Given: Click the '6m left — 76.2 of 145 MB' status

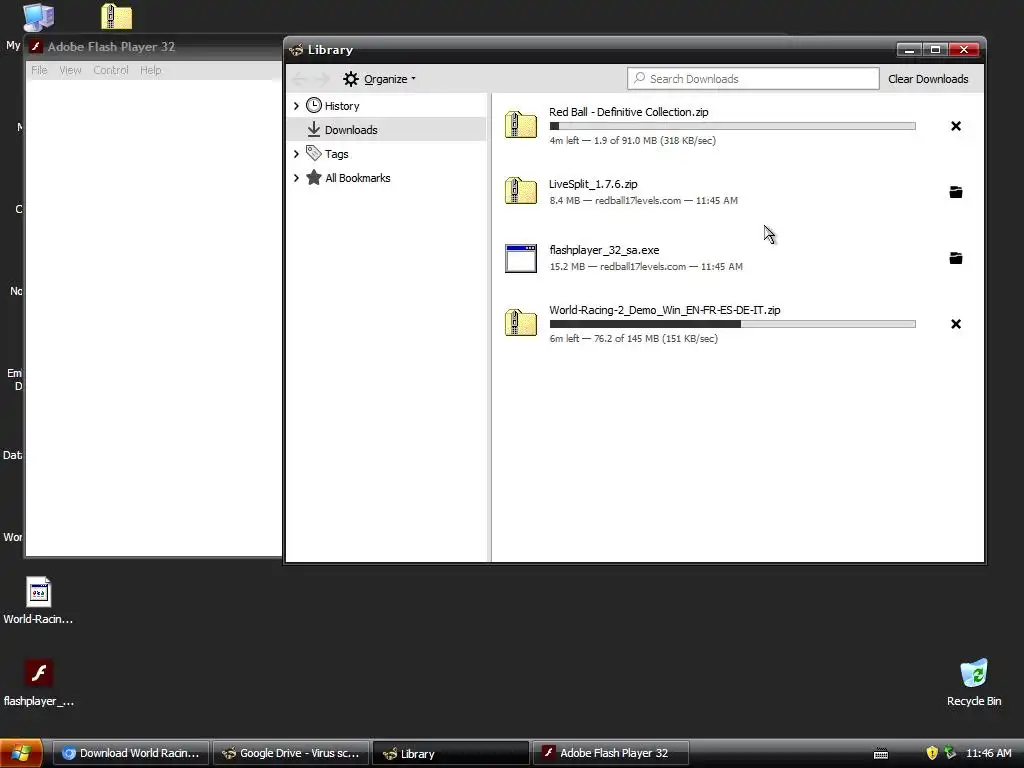Looking at the screenshot, I should (x=633, y=338).
